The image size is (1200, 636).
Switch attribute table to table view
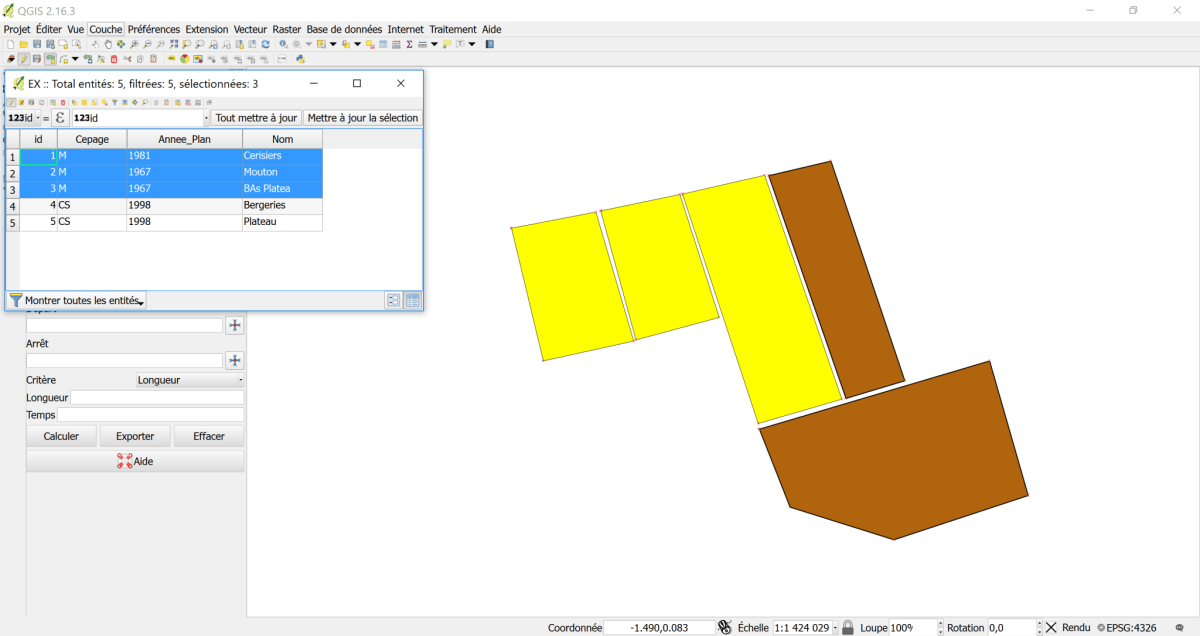[412, 300]
